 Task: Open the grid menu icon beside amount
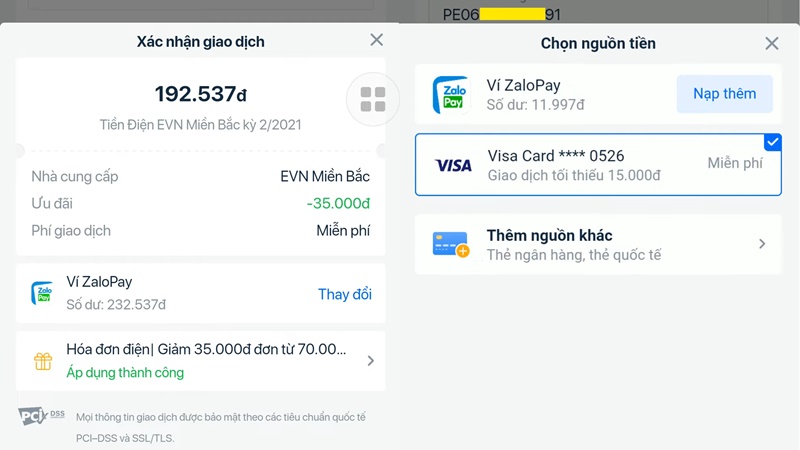coord(372,99)
